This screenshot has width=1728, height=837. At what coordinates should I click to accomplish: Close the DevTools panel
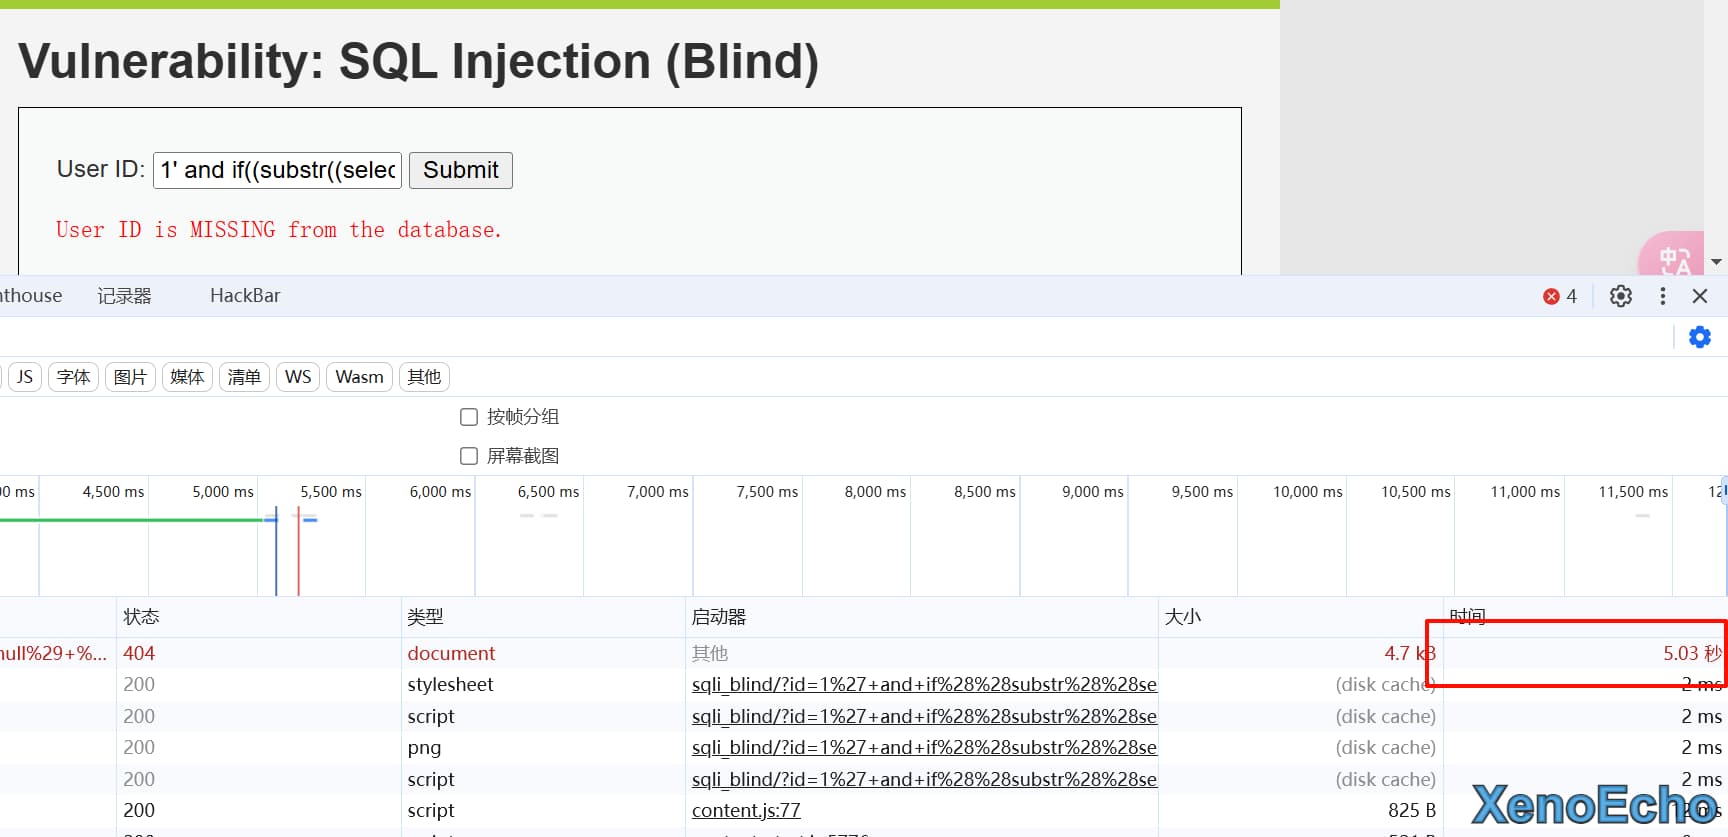[x=1699, y=296]
